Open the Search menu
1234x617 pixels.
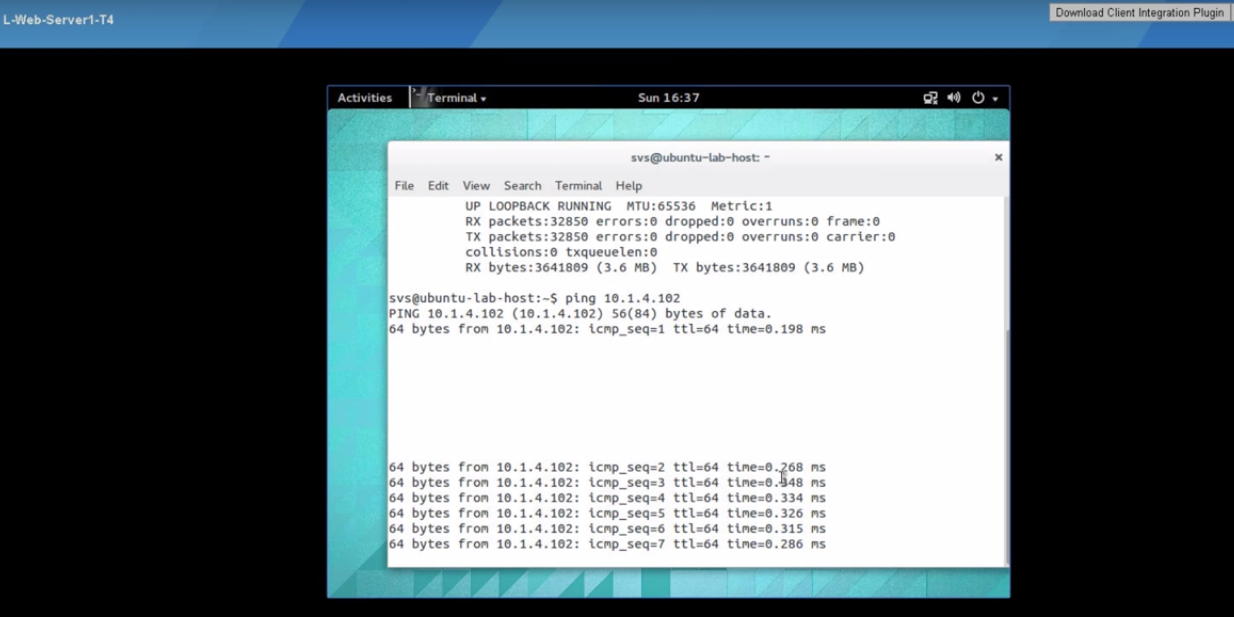[522, 186]
